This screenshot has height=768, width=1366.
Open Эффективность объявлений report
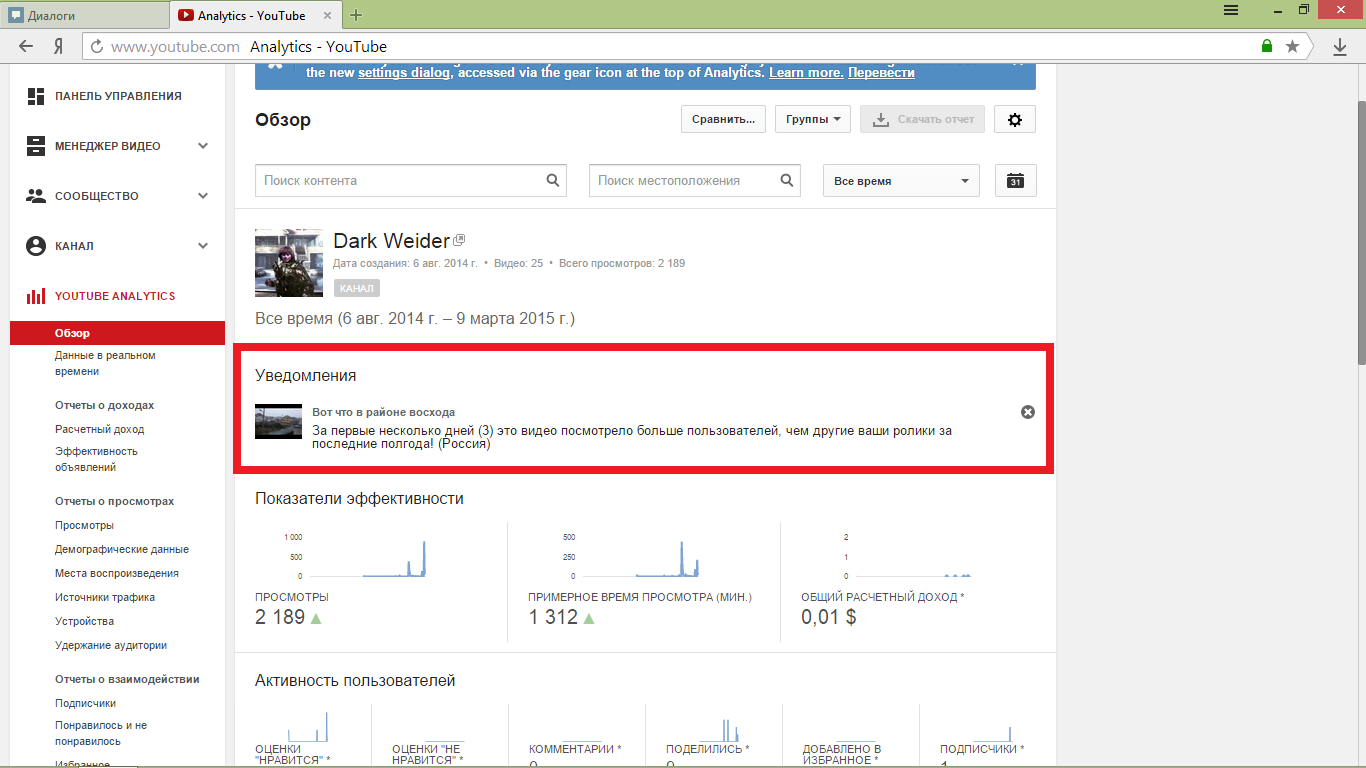click(96, 459)
